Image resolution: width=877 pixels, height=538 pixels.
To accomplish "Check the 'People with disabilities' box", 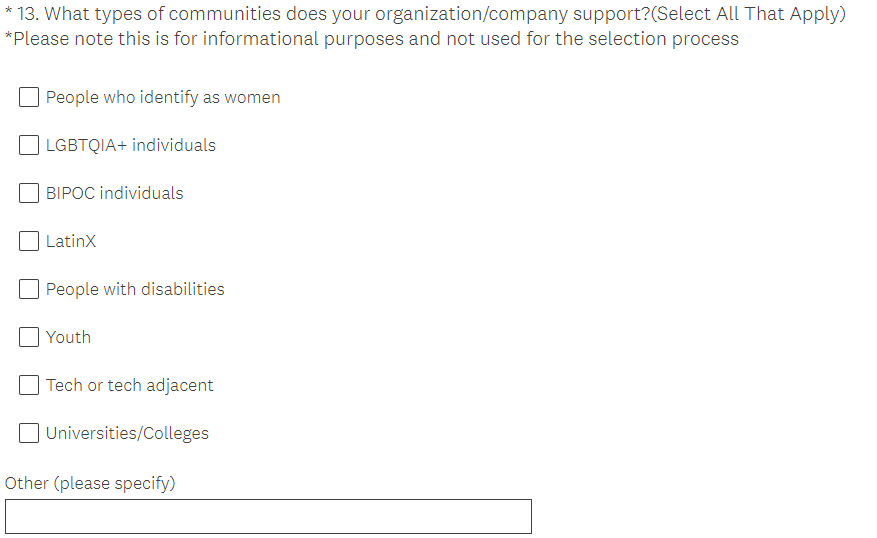I will (29, 289).
